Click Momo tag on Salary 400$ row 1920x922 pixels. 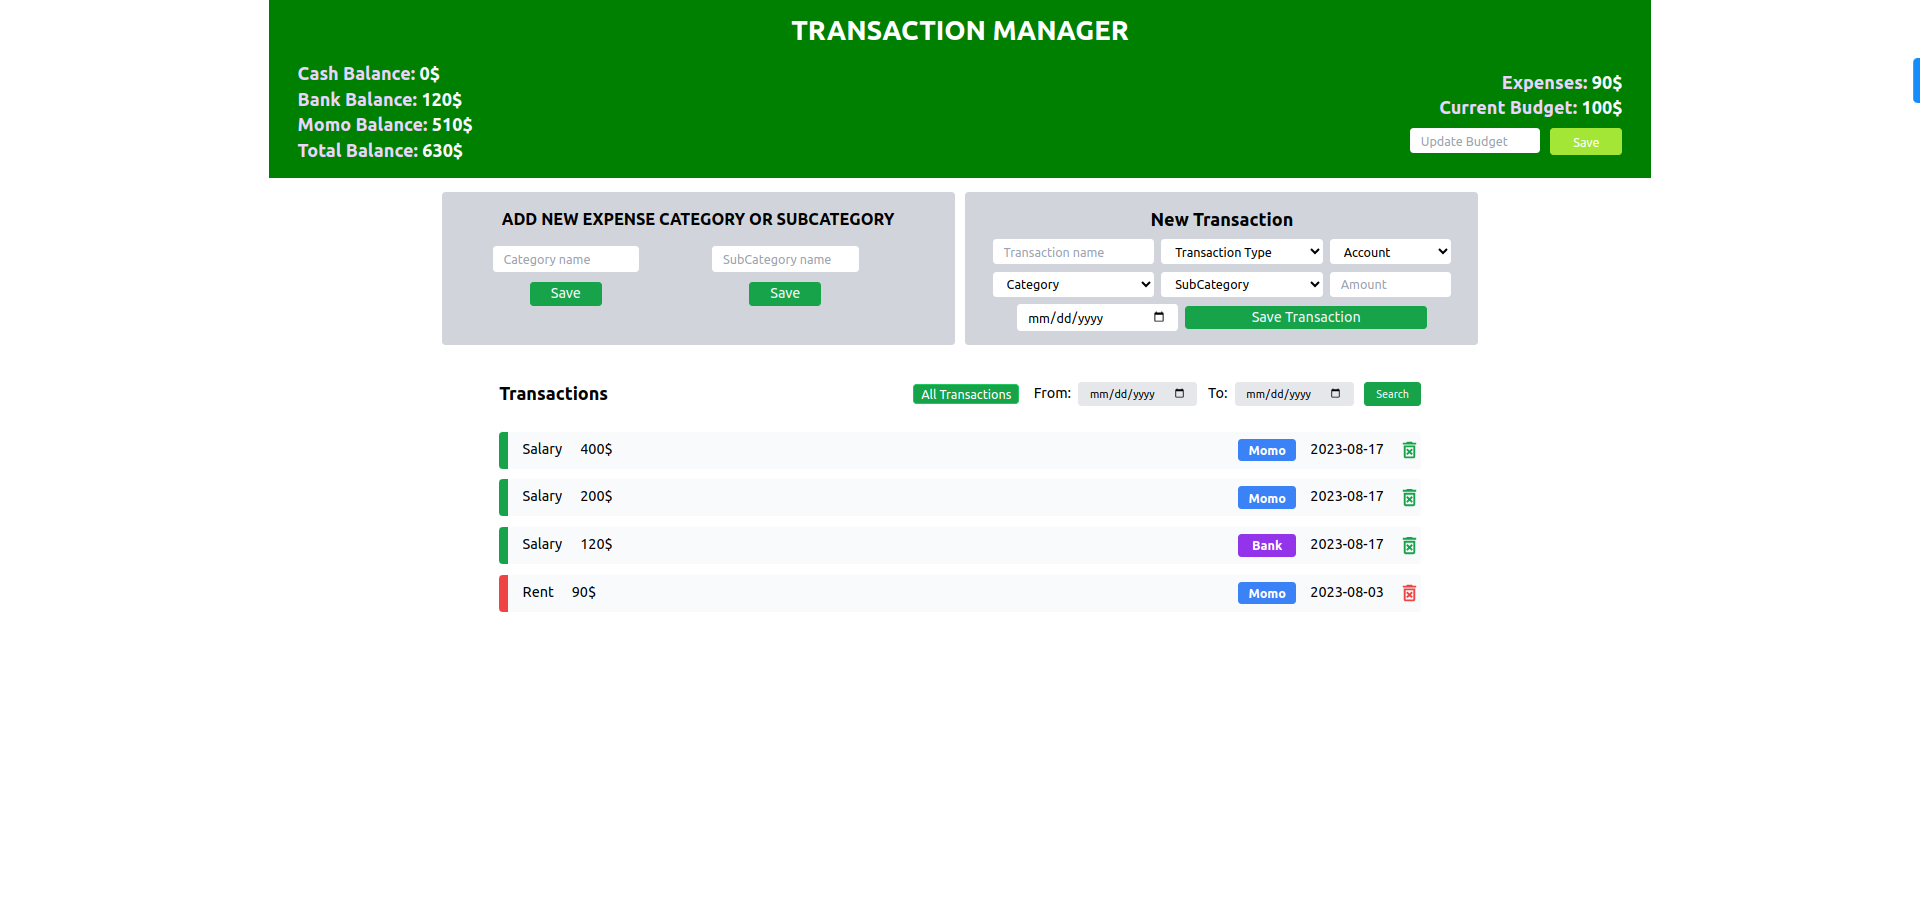click(x=1267, y=450)
